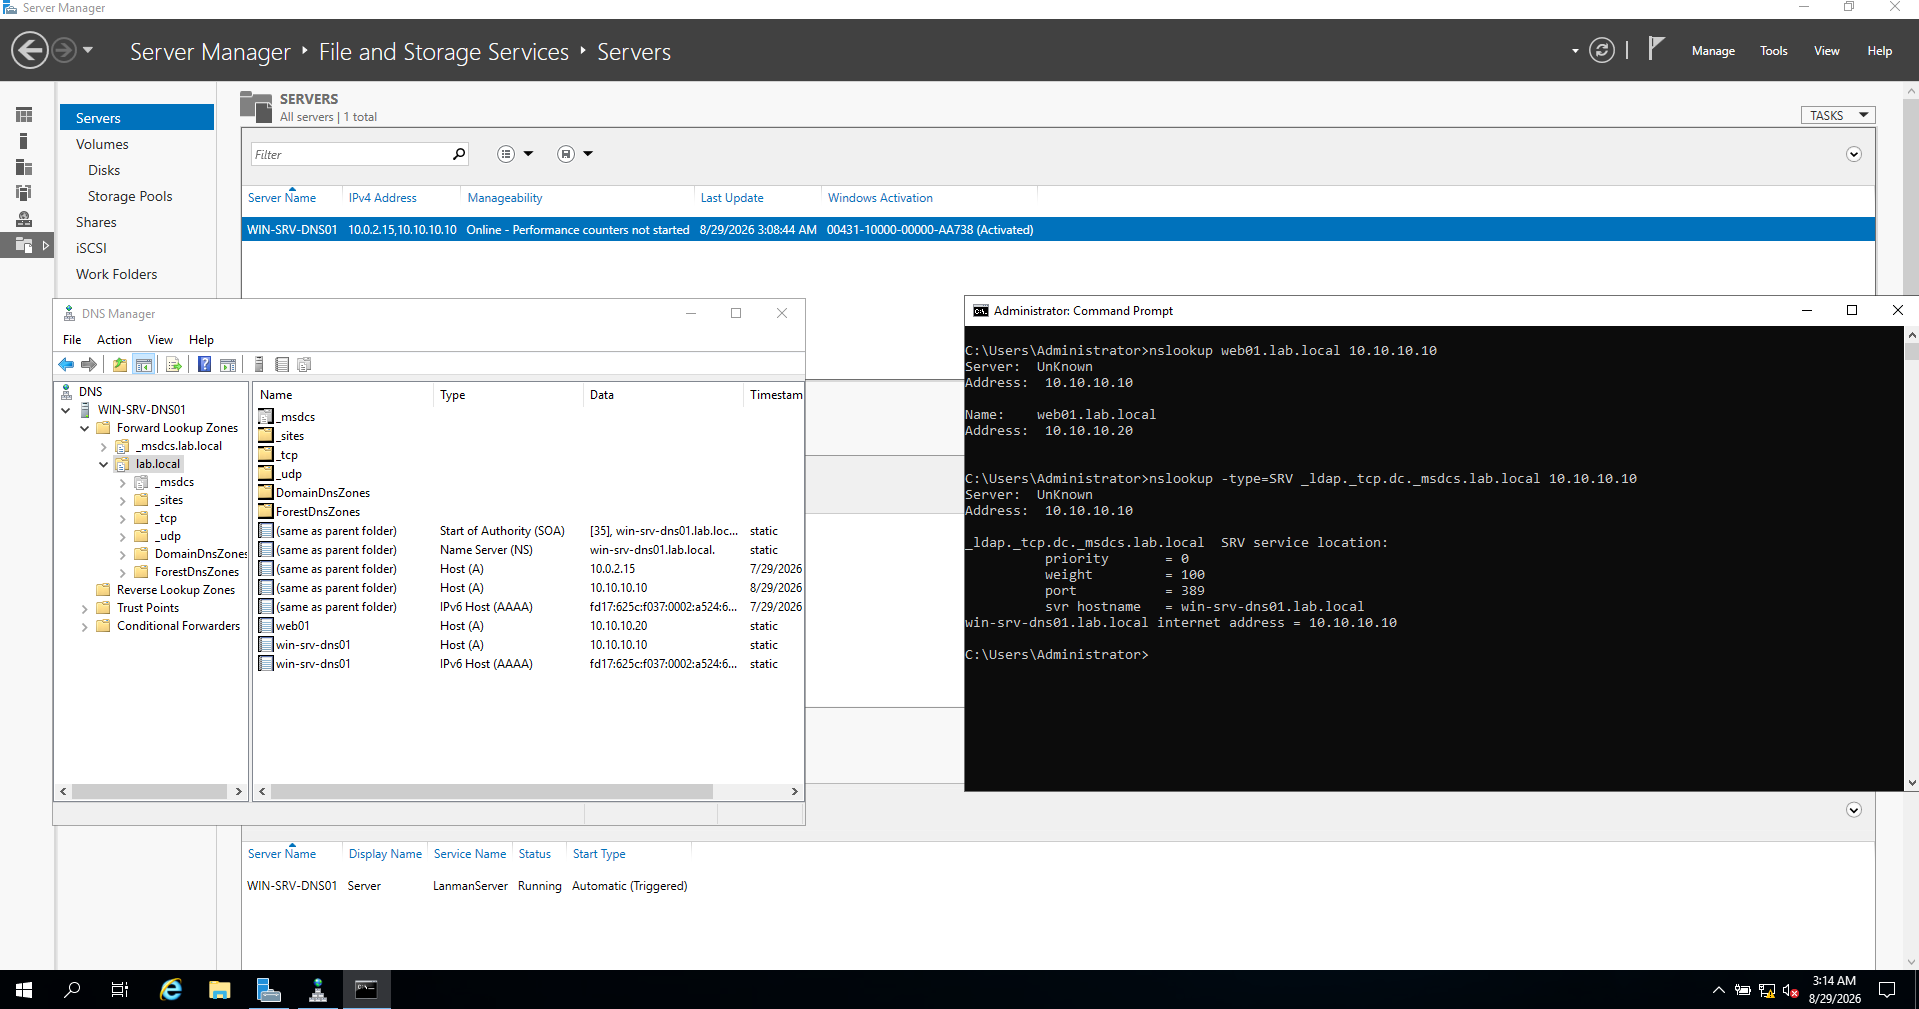Open Internet Explorer from the taskbar
Screen dimensions: 1919x1009
pyautogui.click(x=171, y=989)
